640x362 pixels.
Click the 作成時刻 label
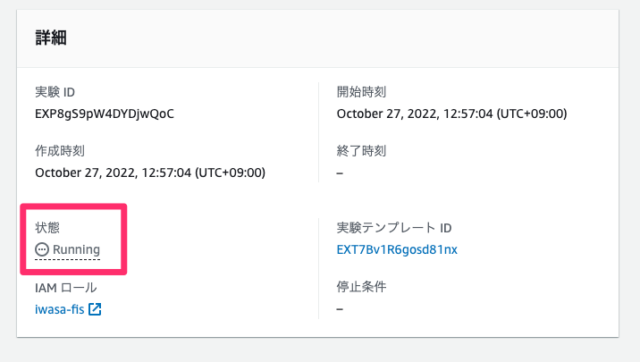click(60, 151)
